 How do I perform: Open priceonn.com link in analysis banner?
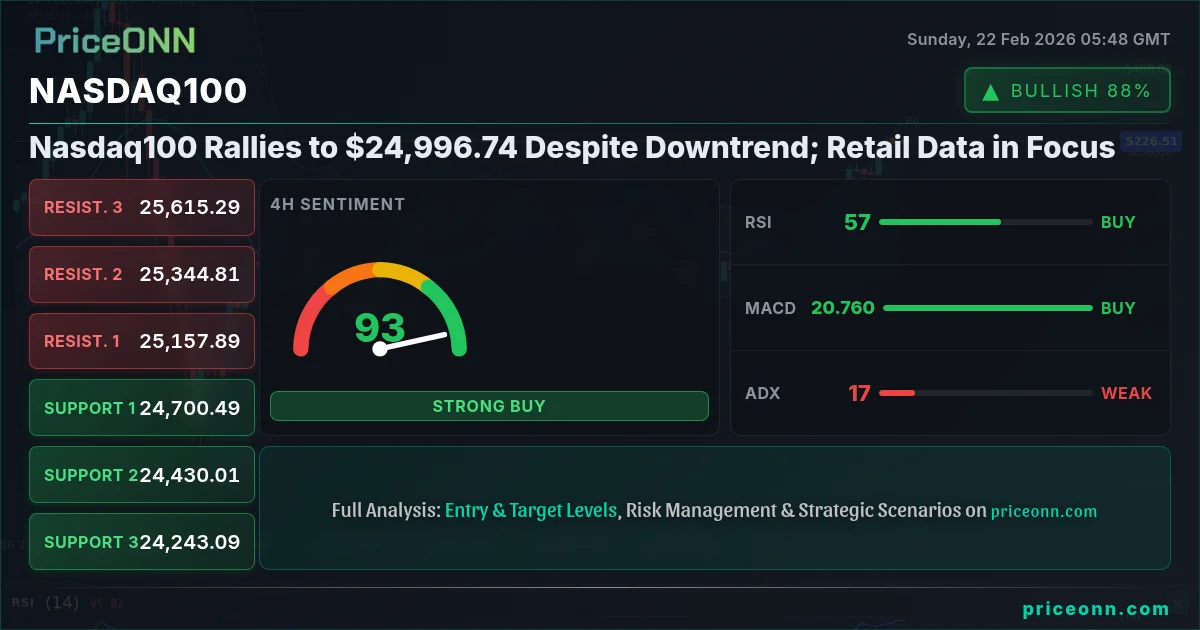1044,511
